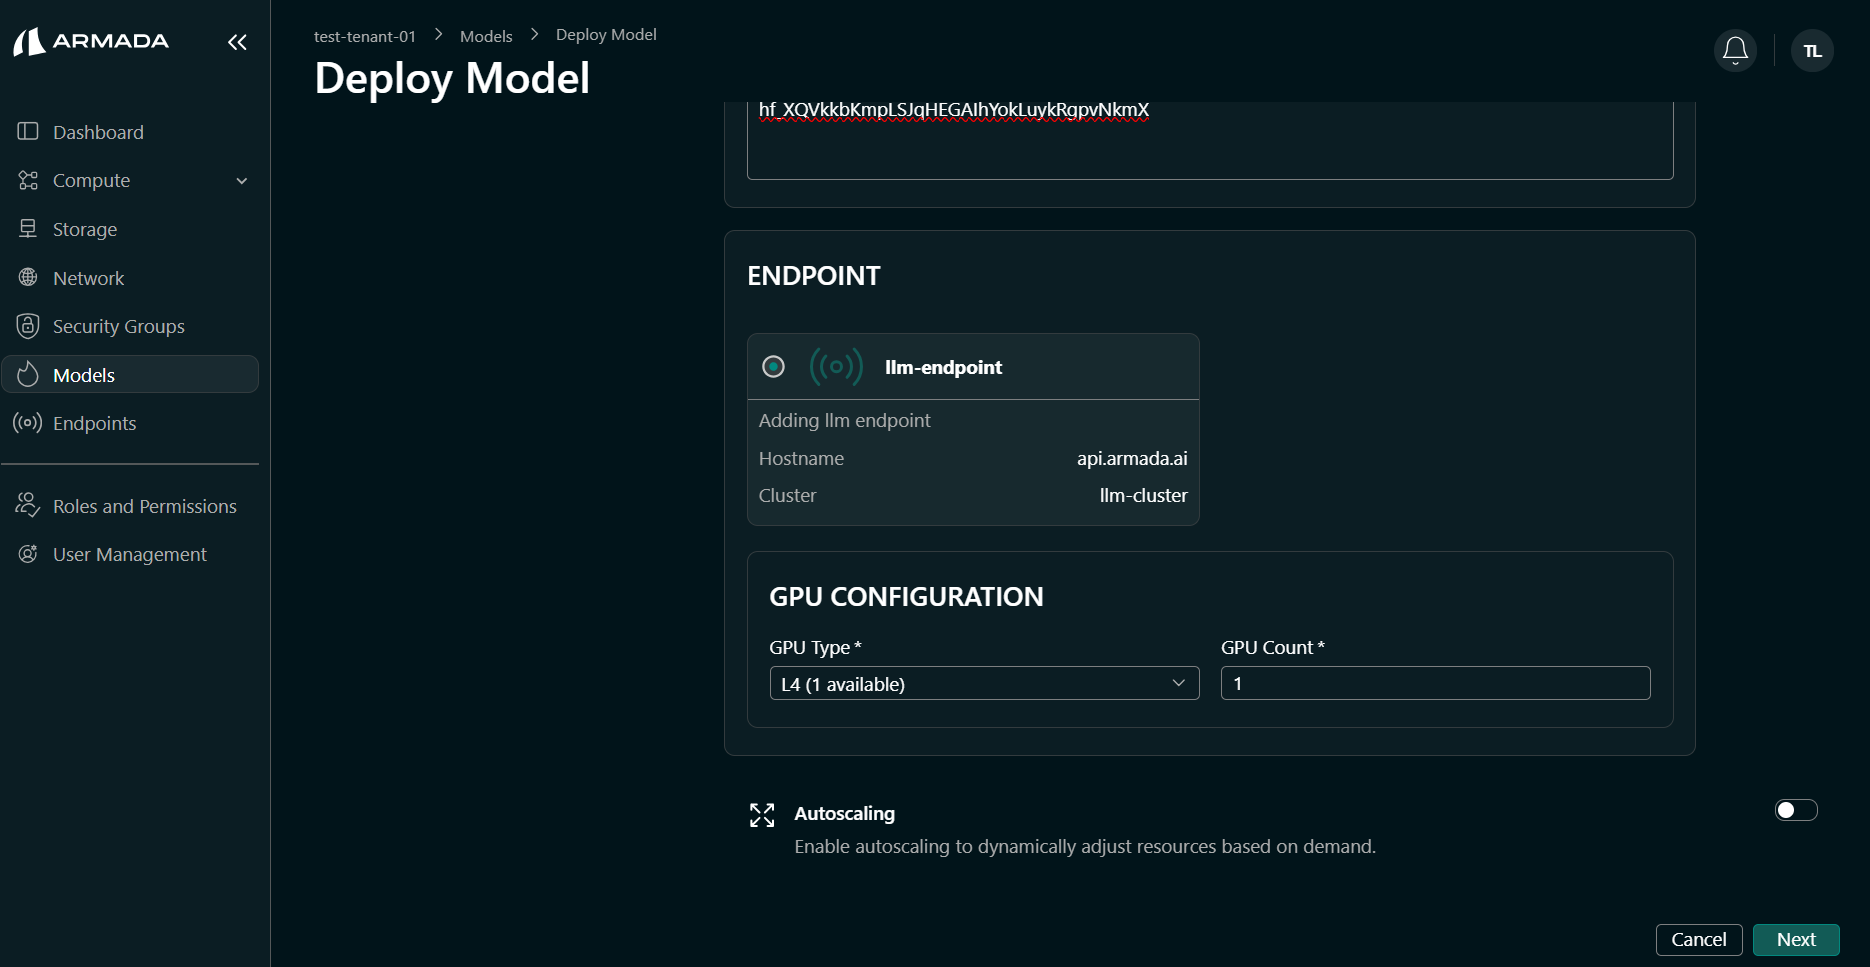Navigate to Security Groups
The image size is (1870, 967).
pyautogui.click(x=118, y=326)
